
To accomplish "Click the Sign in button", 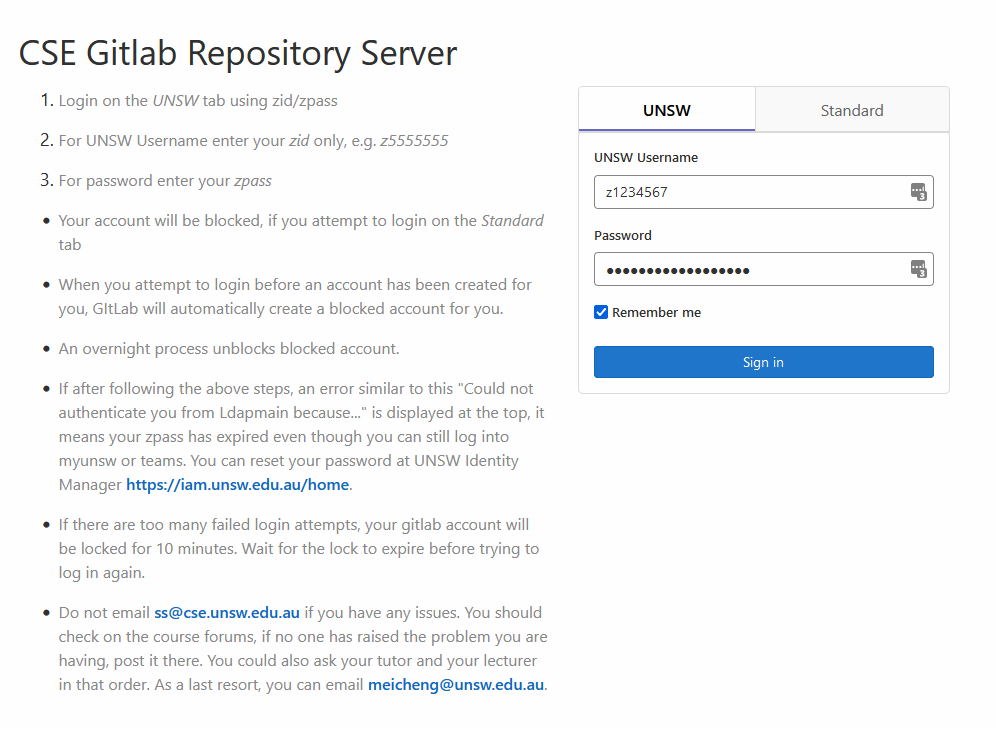I will point(764,362).
